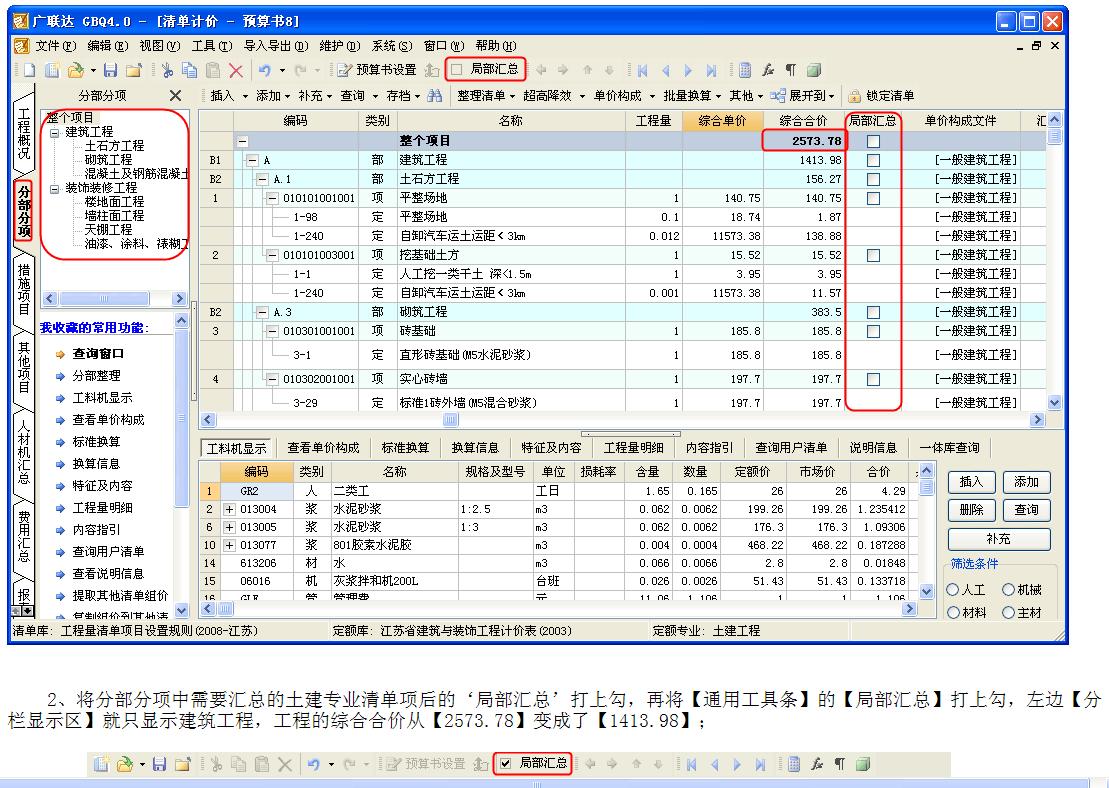Click the paragraph mark icon
The width and height of the screenshot is (1109, 788).
791,70
